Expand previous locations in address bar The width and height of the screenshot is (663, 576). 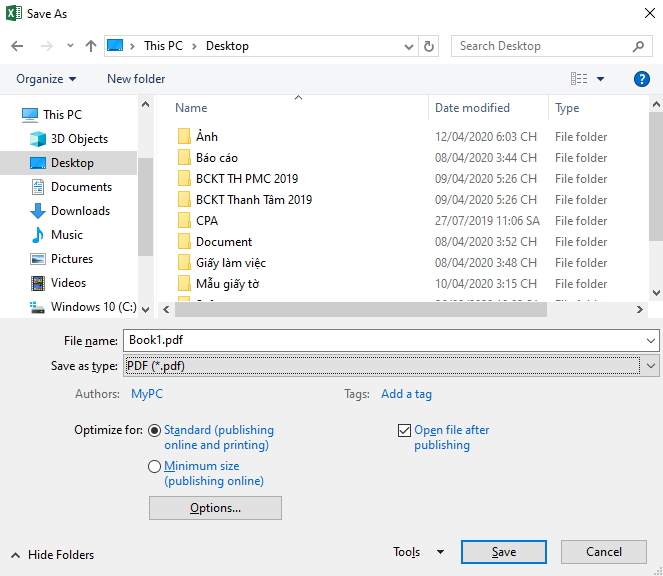[x=408, y=46]
